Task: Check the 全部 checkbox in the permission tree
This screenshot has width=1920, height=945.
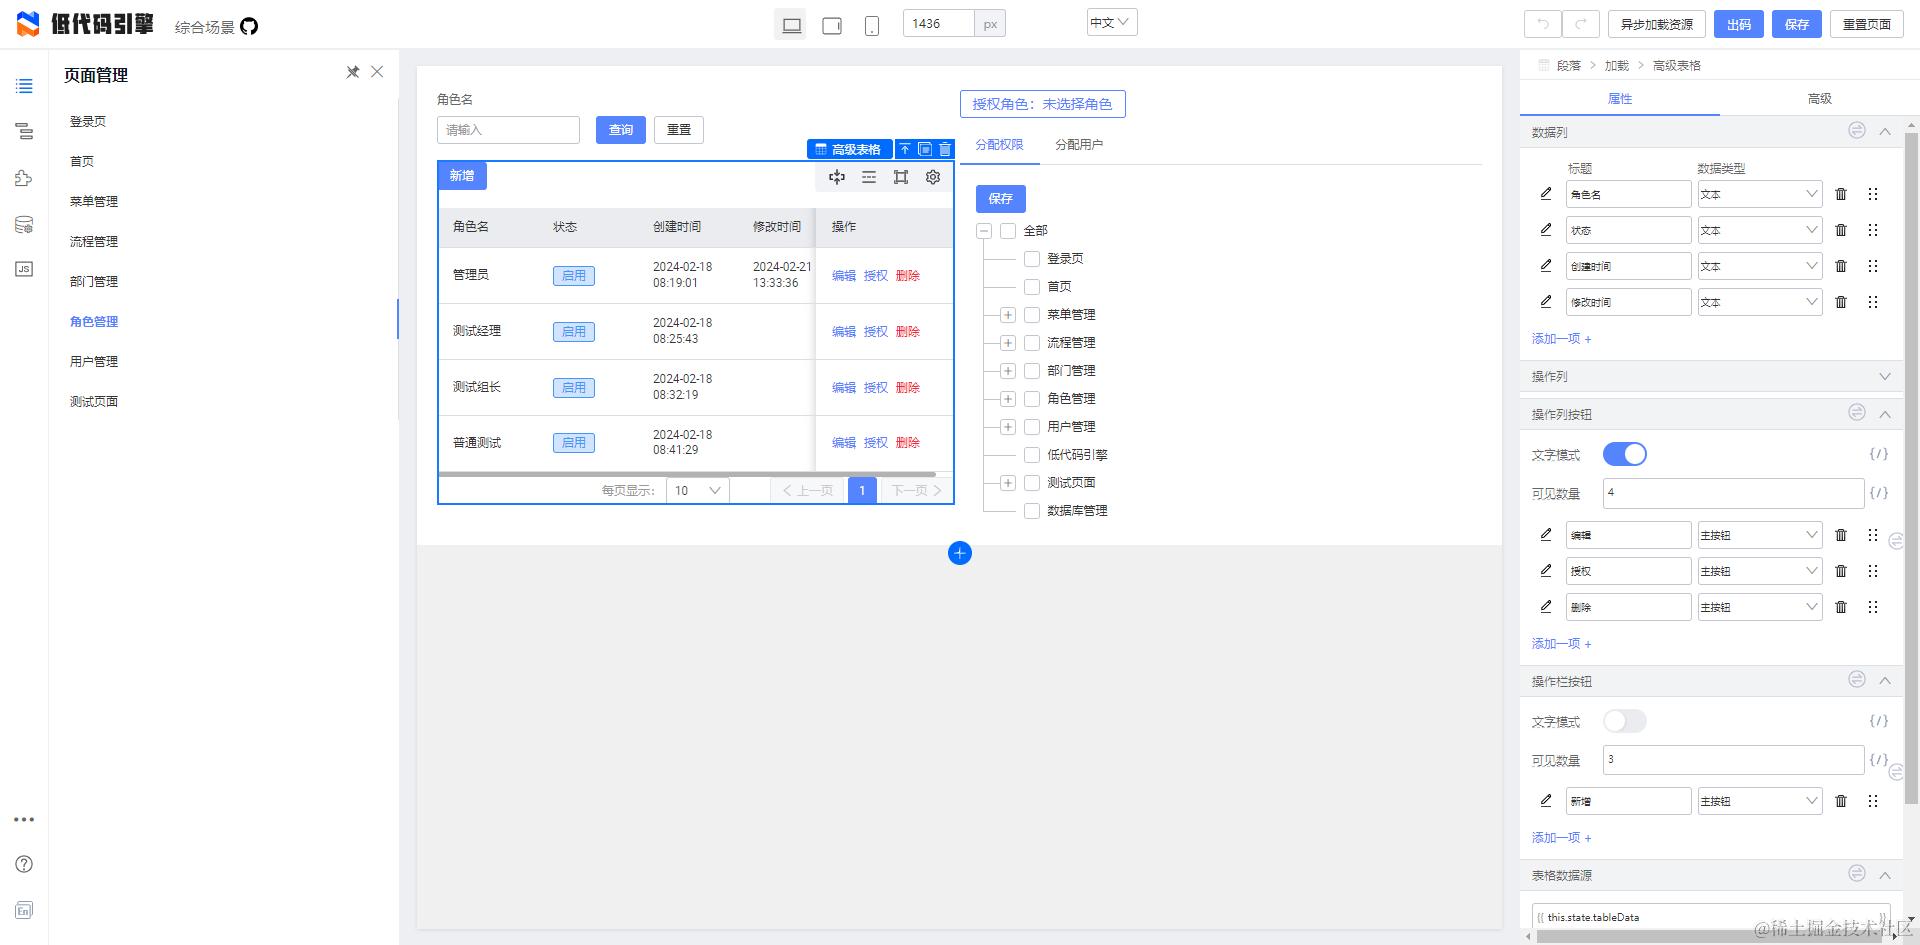Action: pos(1007,230)
